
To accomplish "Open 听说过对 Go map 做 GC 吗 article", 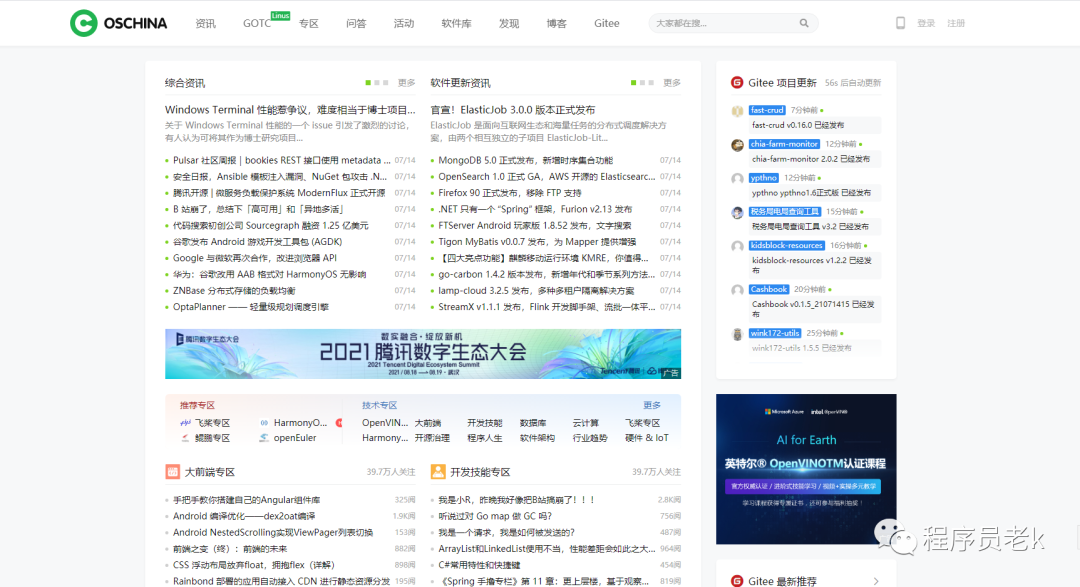I will [x=495, y=516].
